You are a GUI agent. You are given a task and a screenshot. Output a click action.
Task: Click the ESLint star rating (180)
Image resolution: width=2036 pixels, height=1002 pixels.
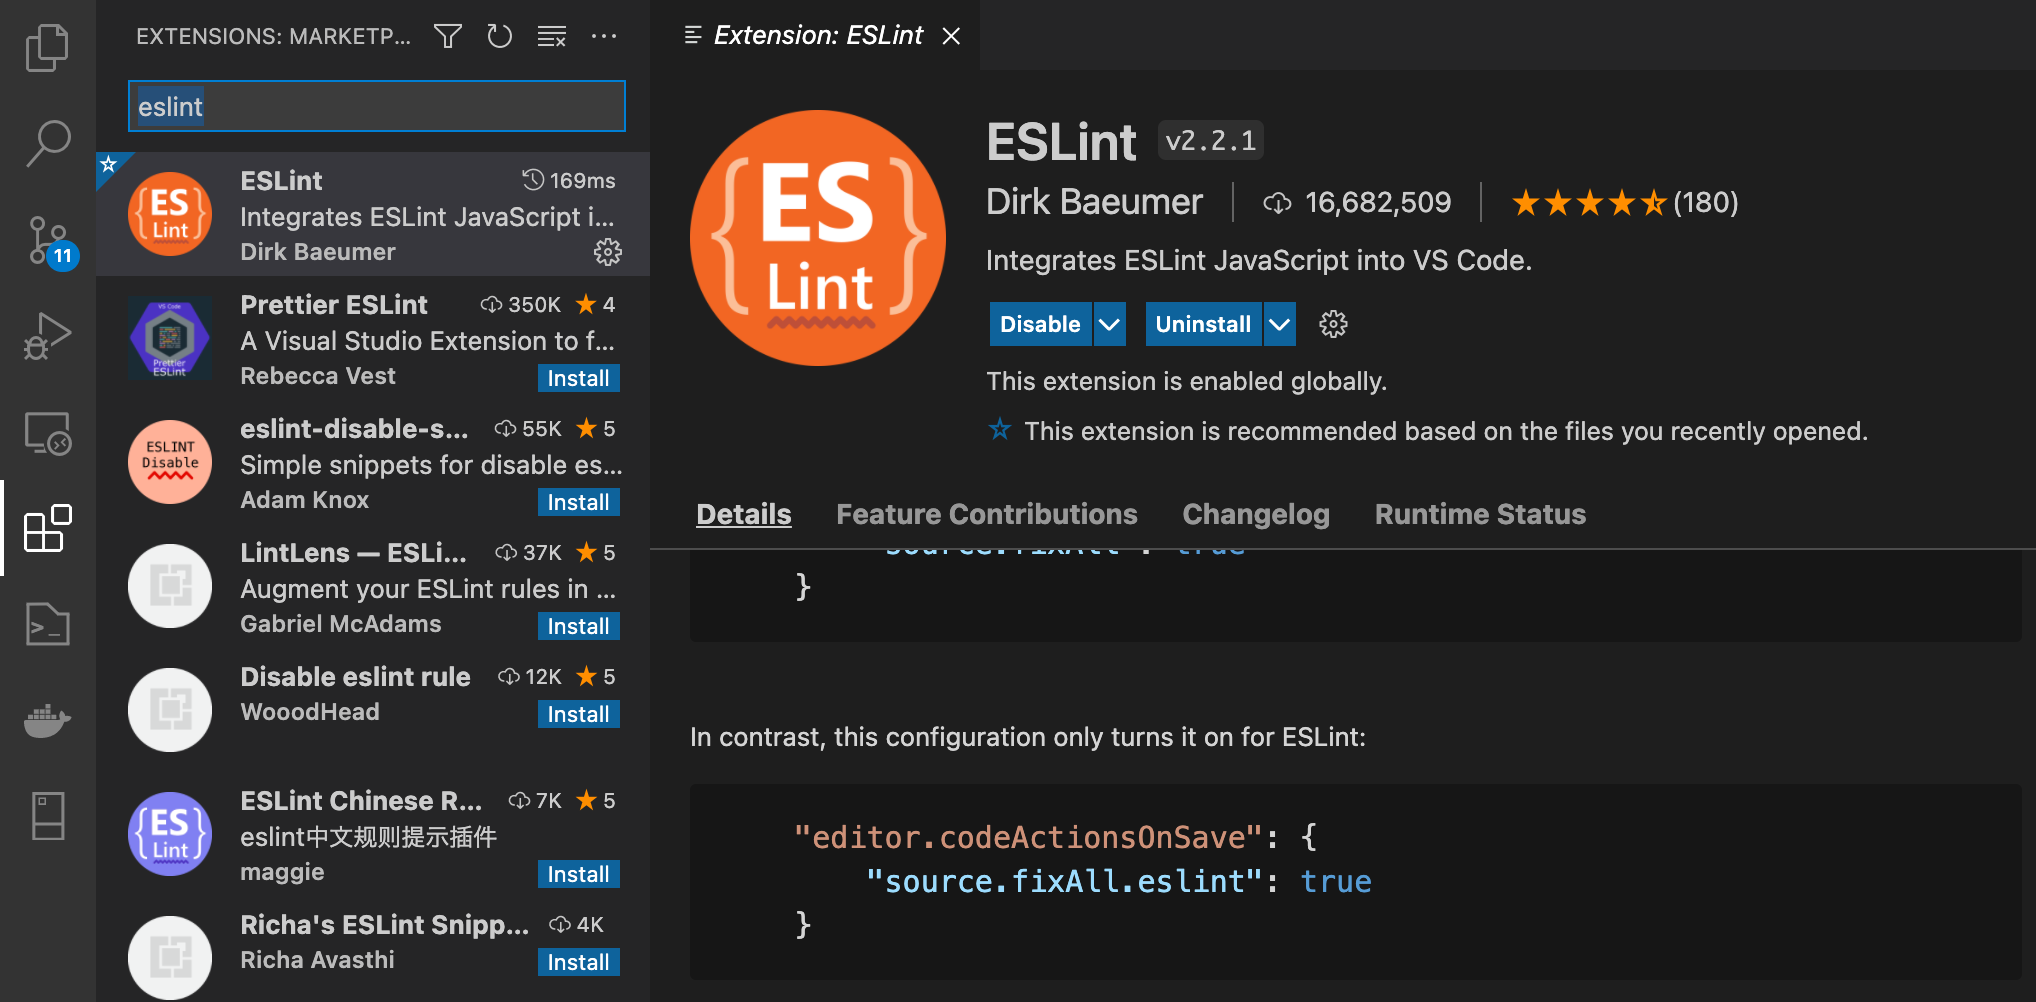[x=1625, y=203]
